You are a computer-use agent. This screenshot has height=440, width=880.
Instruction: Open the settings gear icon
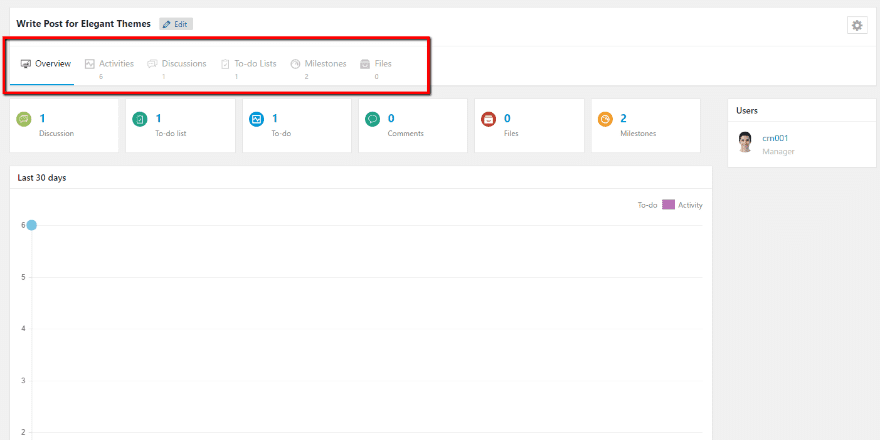[856, 25]
